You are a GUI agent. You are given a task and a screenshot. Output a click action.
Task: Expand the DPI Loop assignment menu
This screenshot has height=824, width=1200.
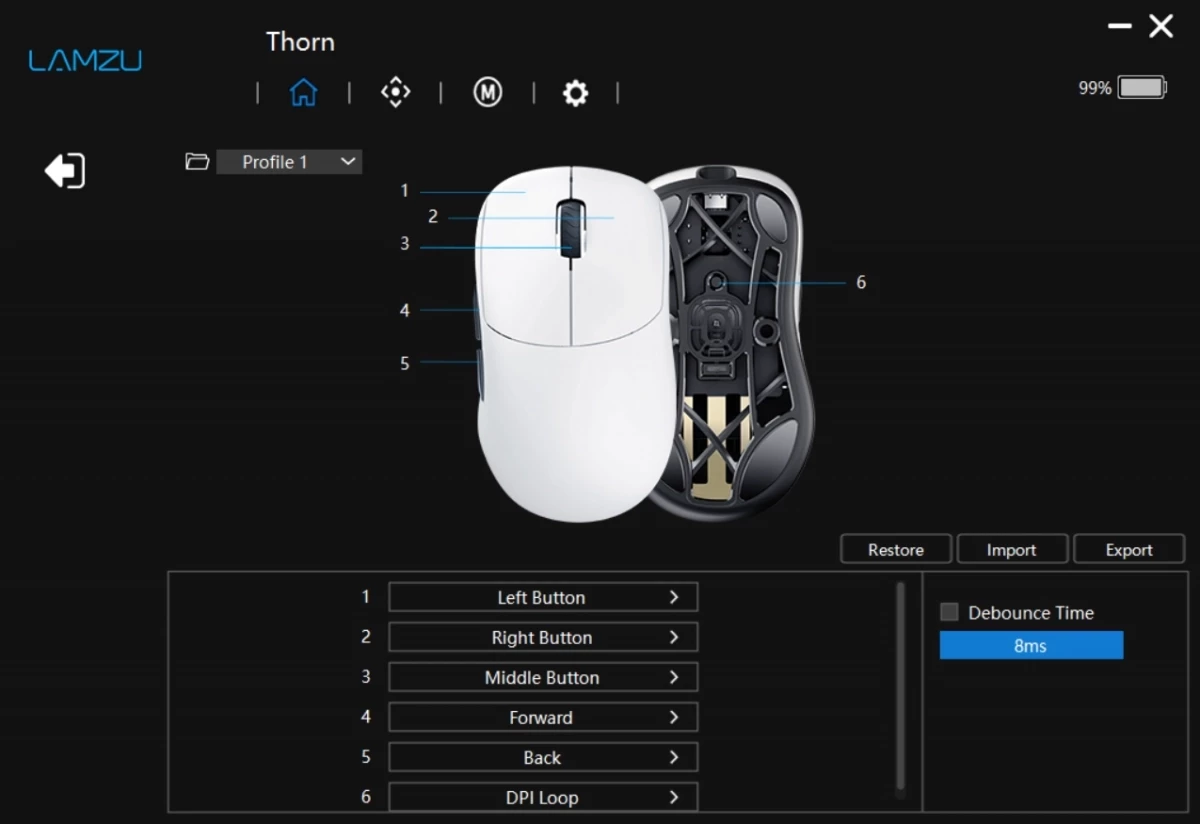point(543,797)
